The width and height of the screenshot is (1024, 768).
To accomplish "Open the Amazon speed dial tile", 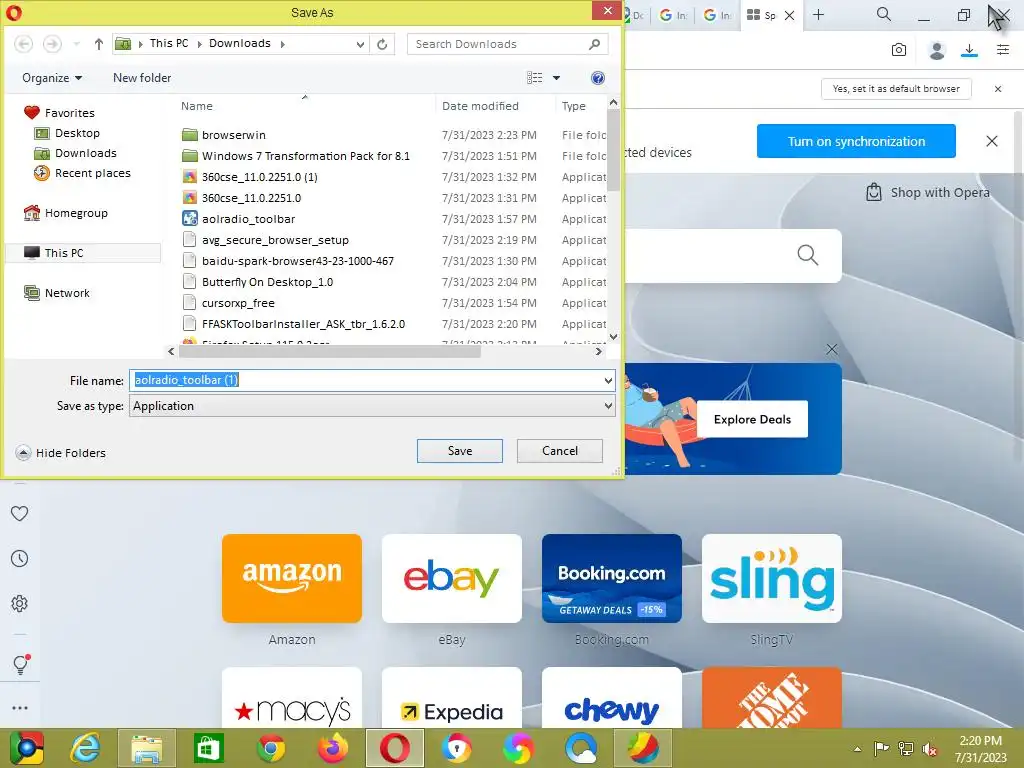I will pyautogui.click(x=292, y=579).
